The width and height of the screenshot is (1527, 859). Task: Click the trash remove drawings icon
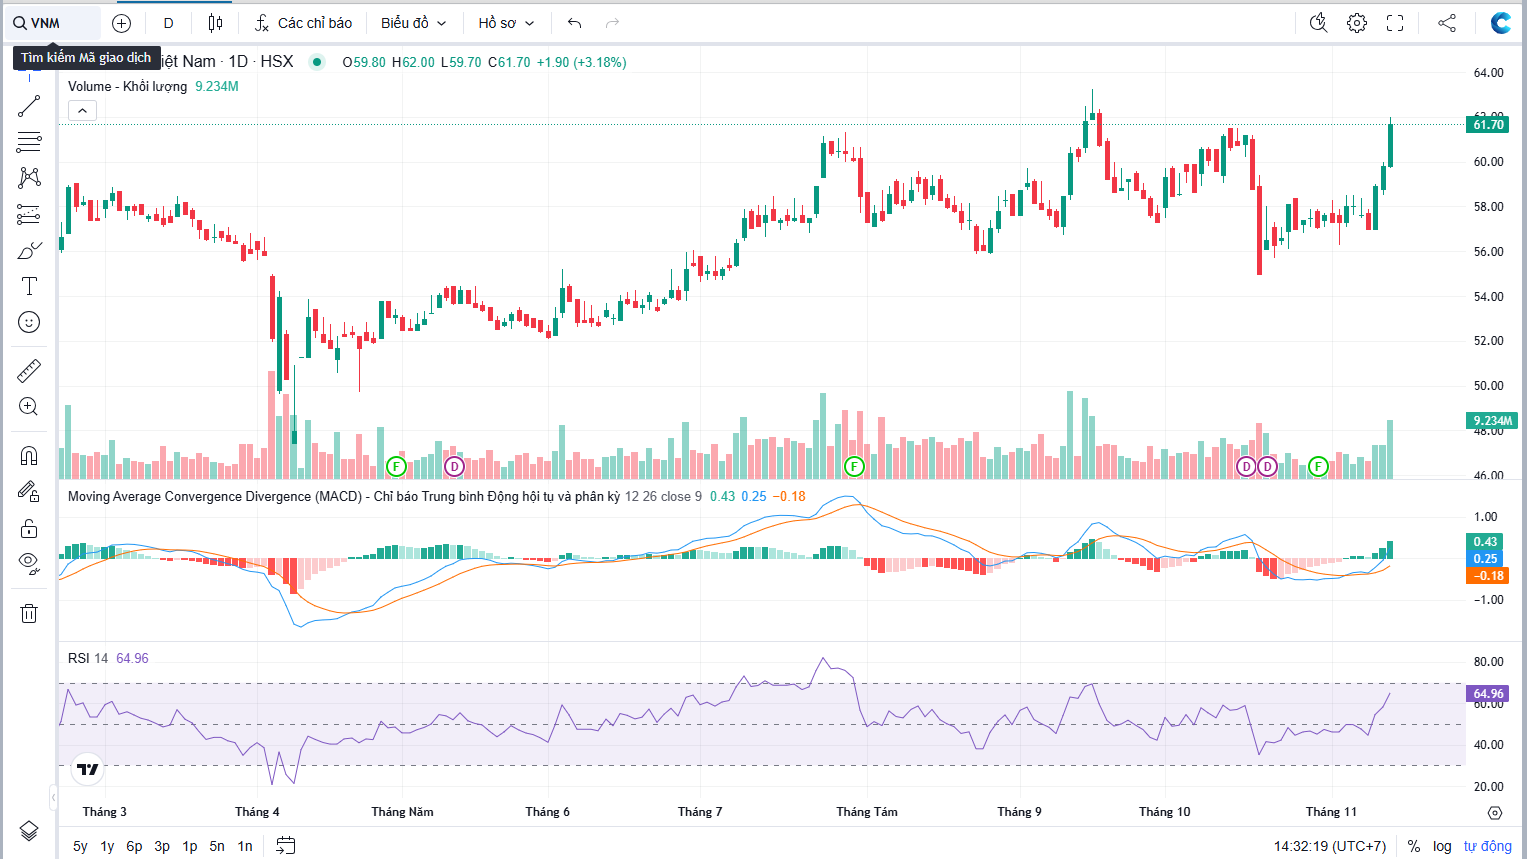(x=29, y=613)
